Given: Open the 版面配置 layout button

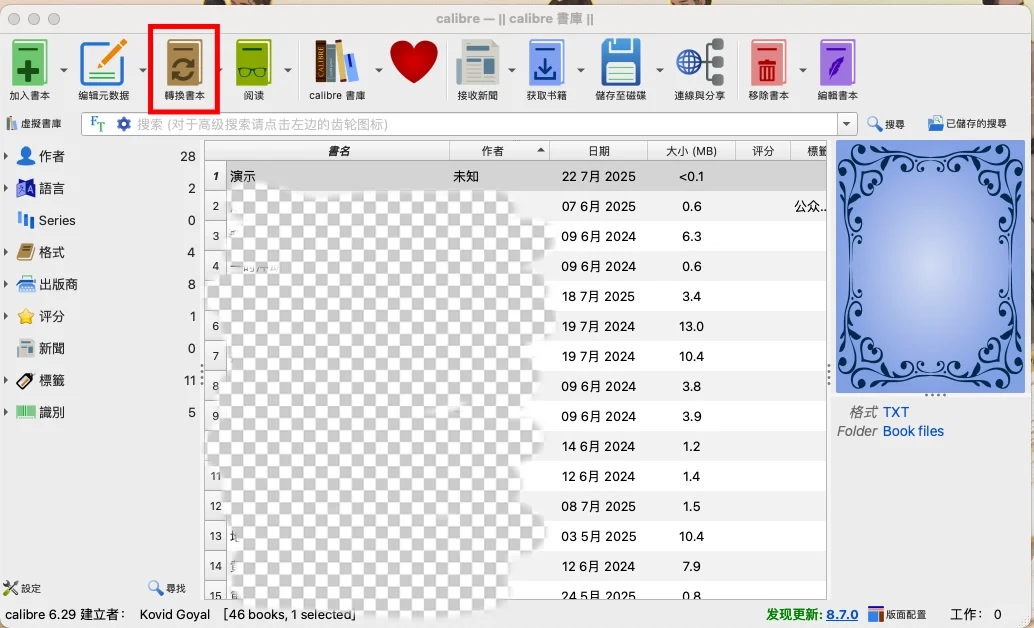Looking at the screenshot, I should 897,615.
